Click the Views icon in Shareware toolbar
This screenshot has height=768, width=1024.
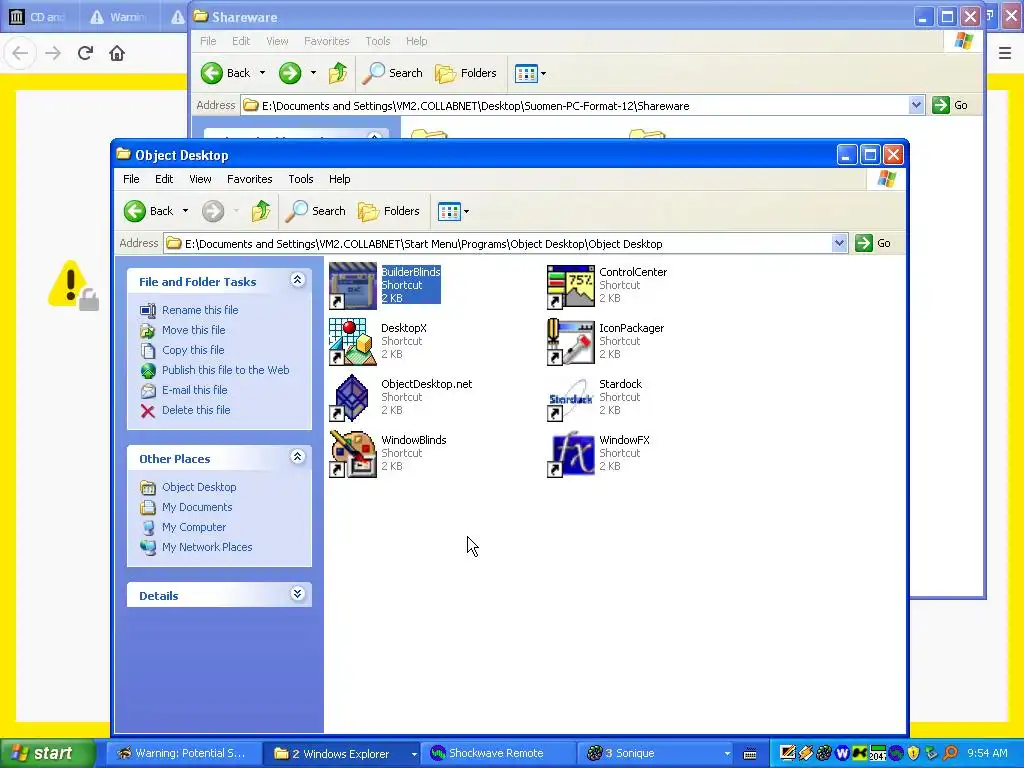tap(526, 73)
